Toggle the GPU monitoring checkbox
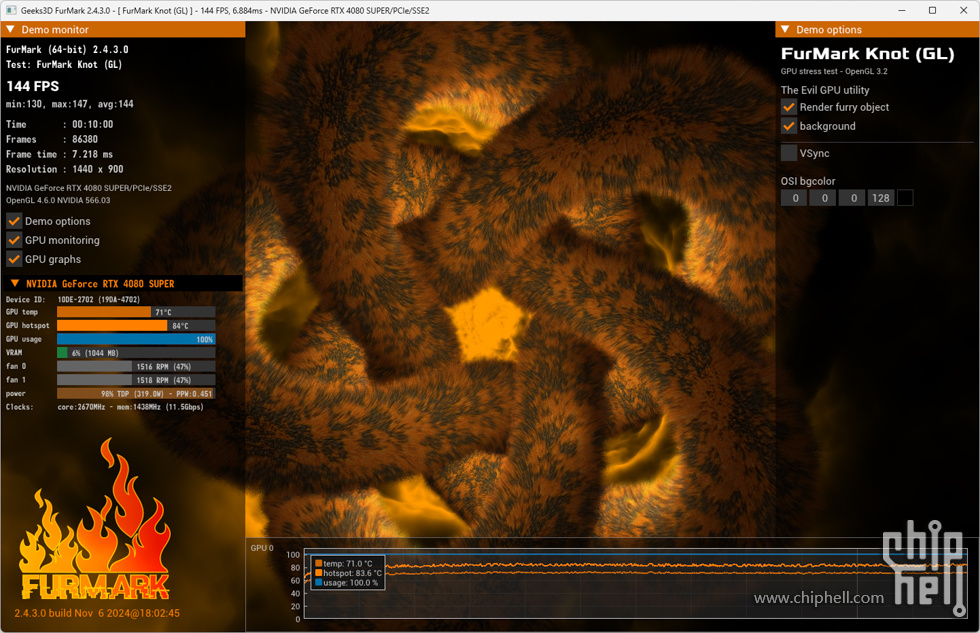The image size is (980, 633). (14, 240)
